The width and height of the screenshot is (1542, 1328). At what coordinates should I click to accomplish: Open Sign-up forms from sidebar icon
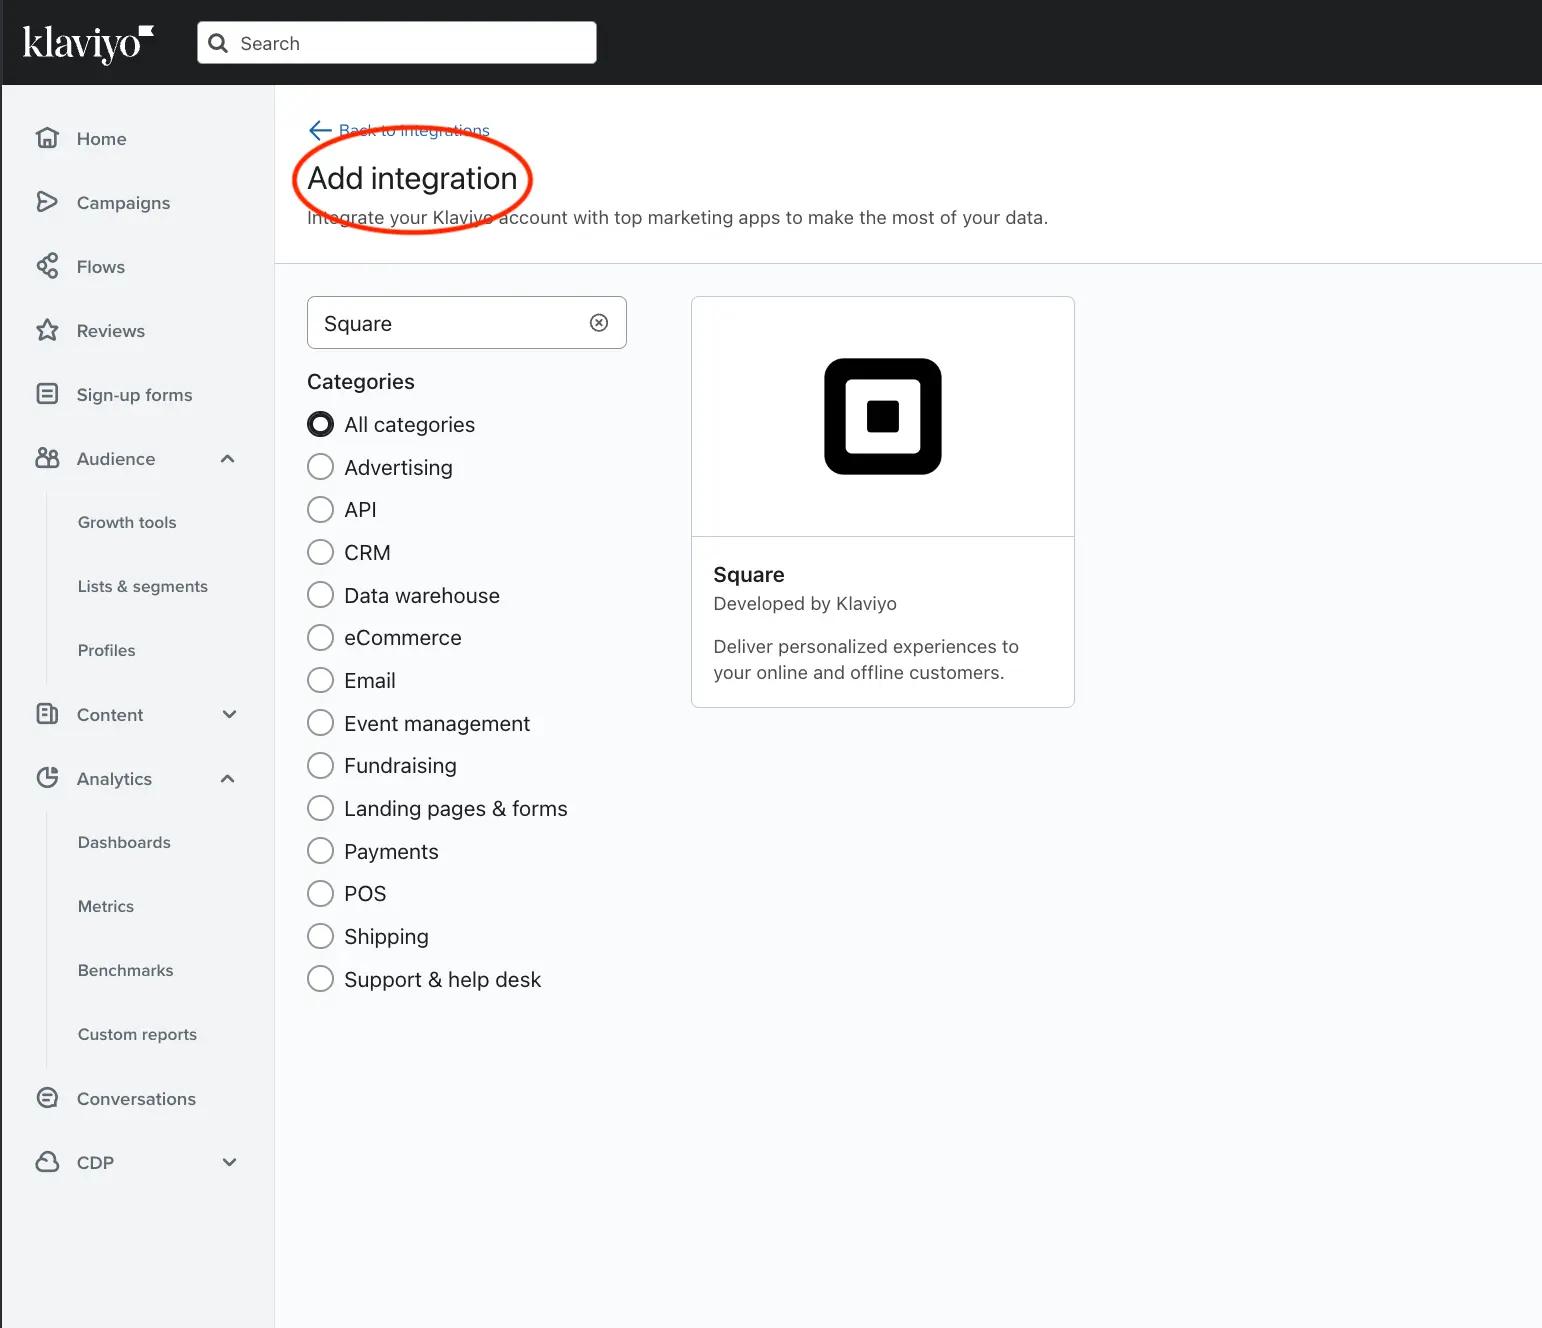coord(47,394)
